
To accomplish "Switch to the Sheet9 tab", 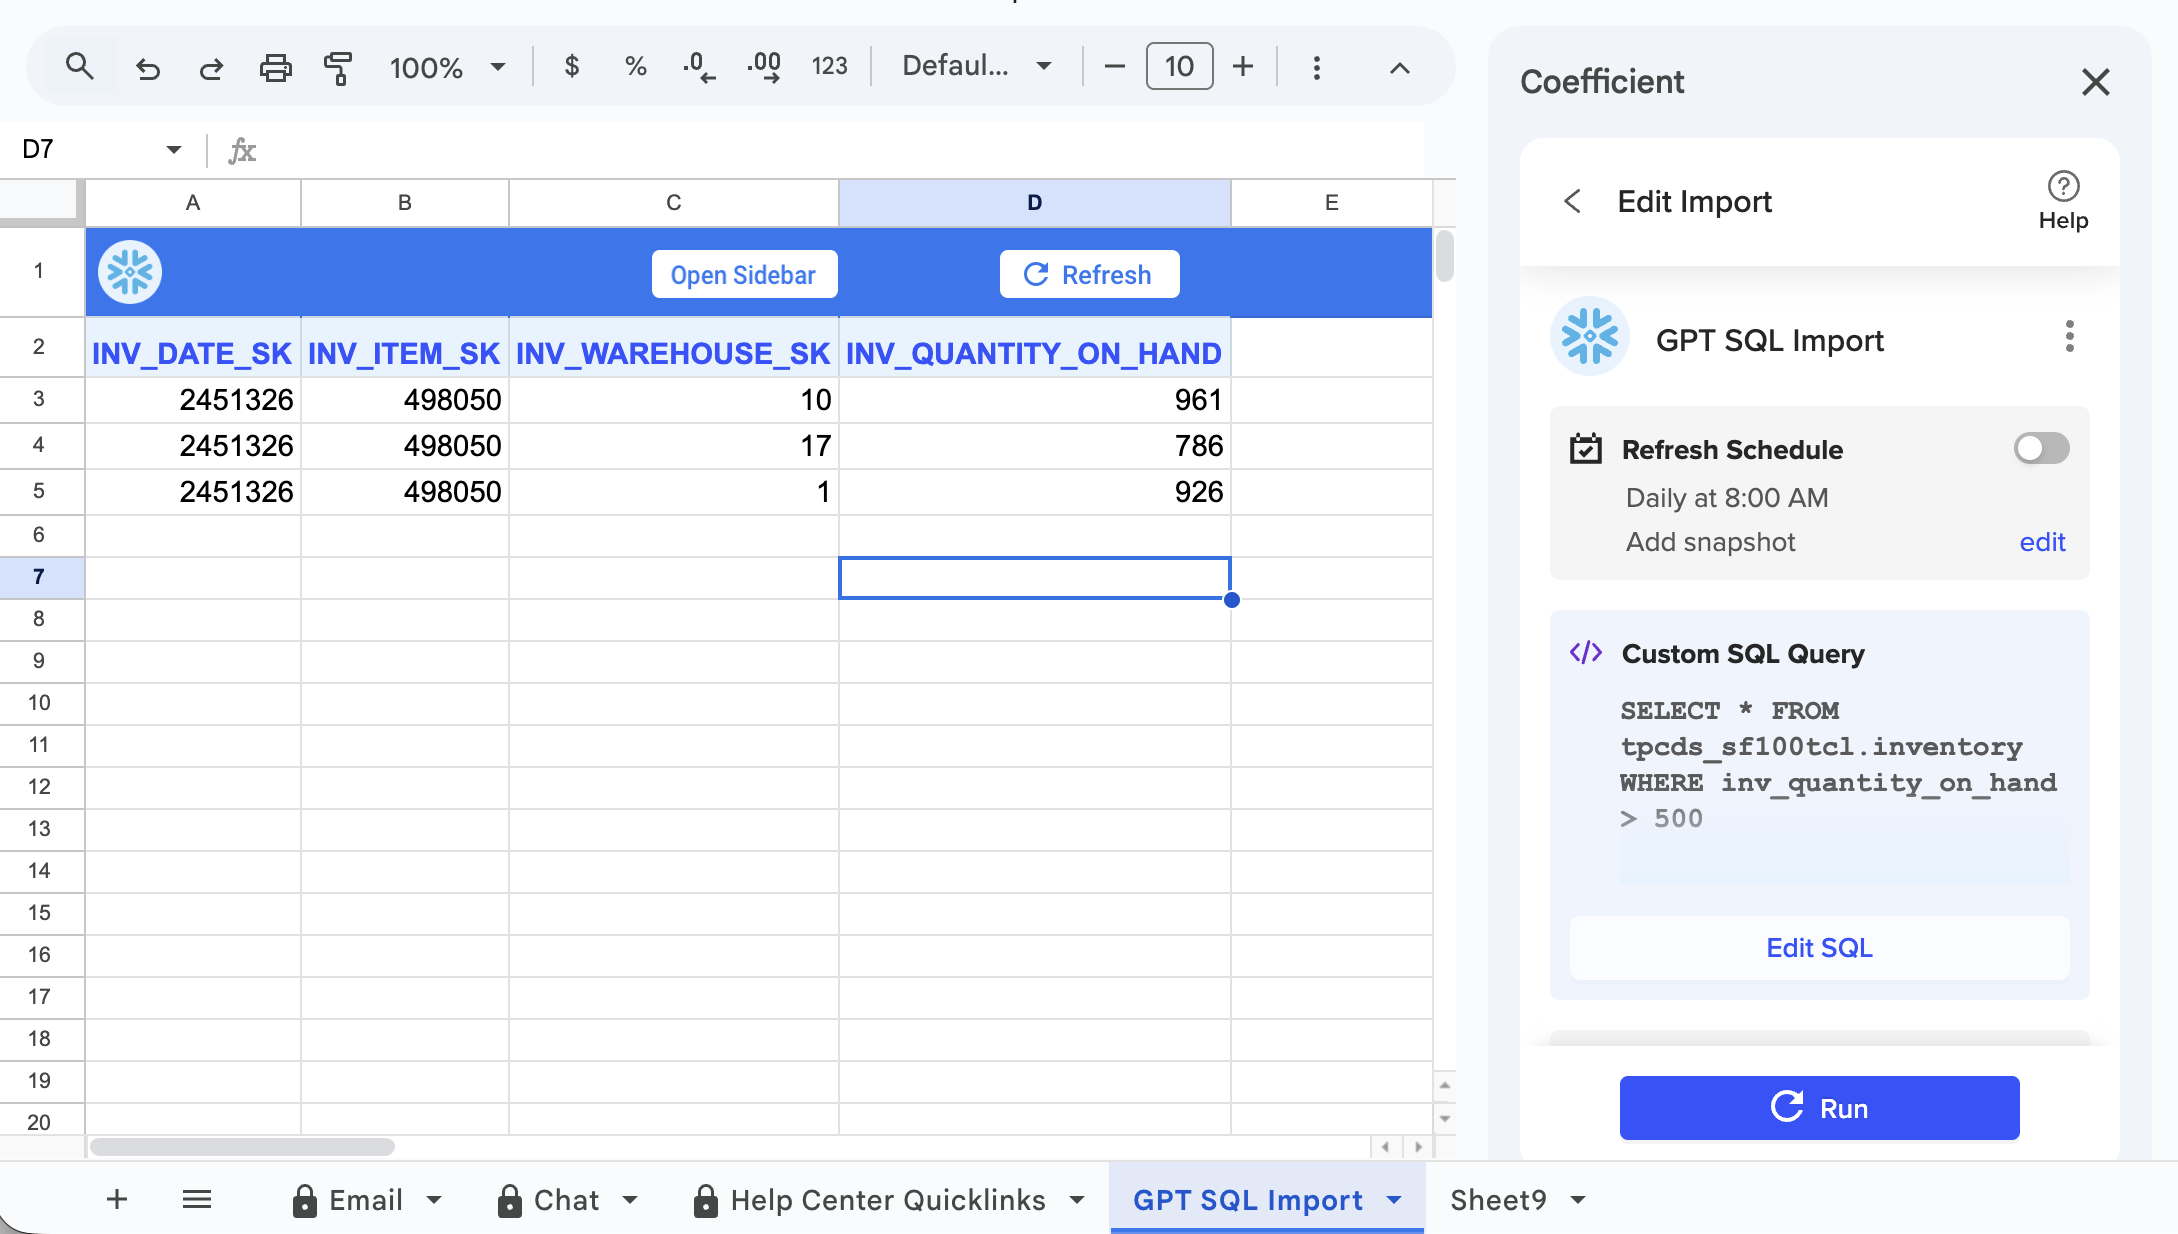I will point(1498,1199).
